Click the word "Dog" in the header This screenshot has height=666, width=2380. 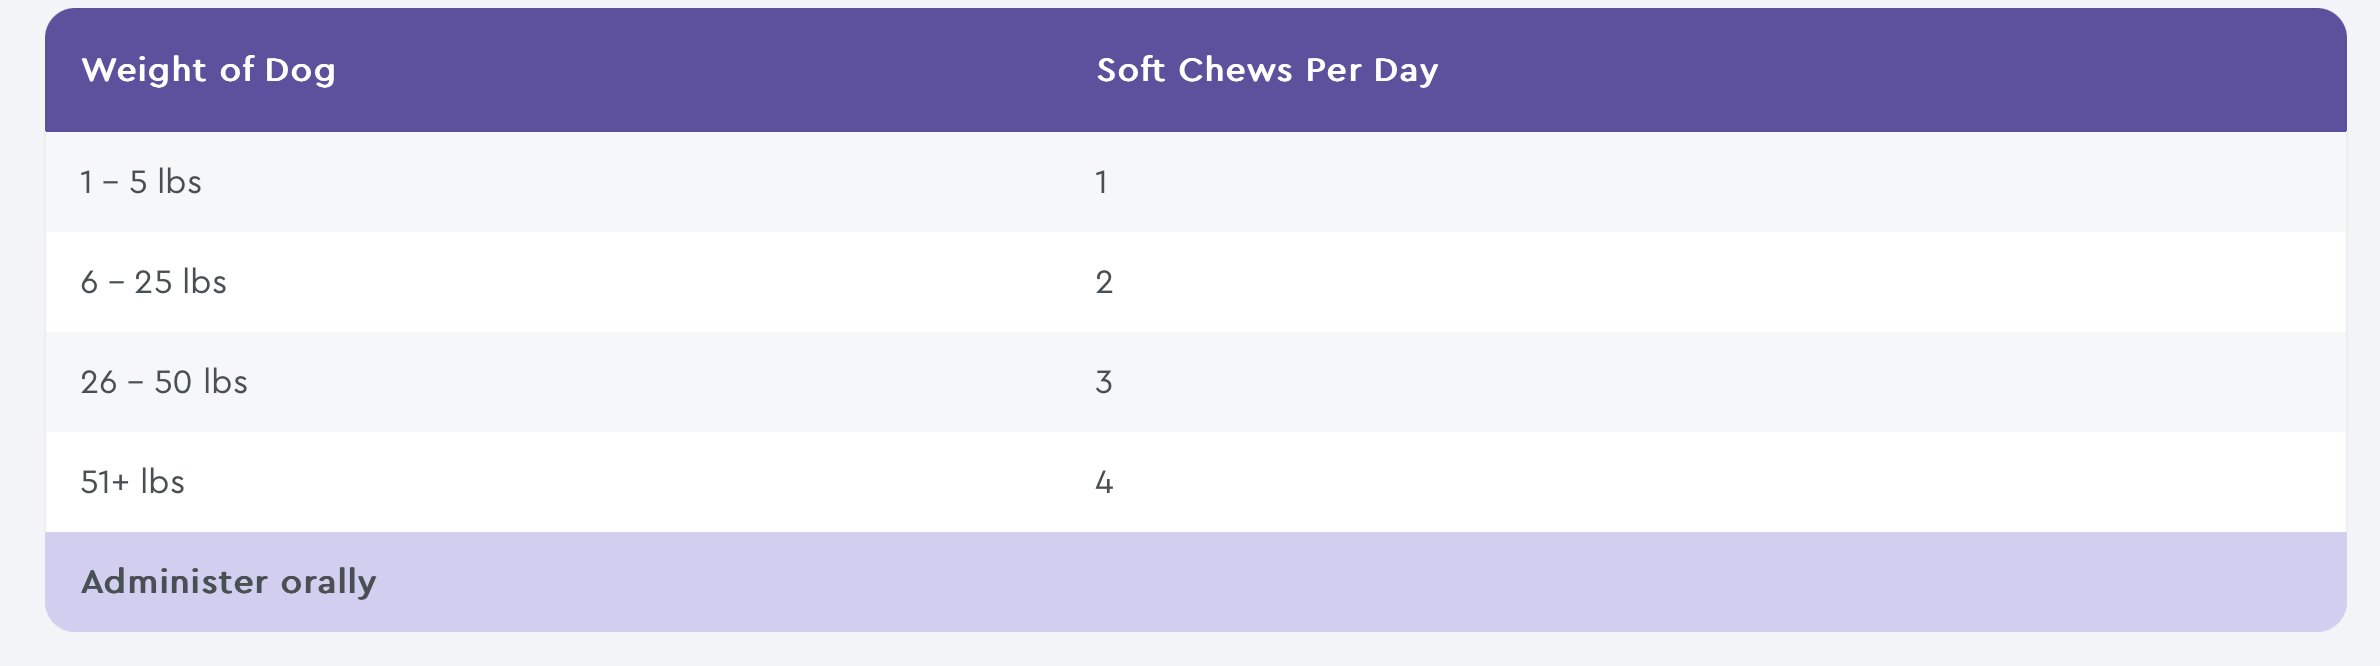[300, 70]
